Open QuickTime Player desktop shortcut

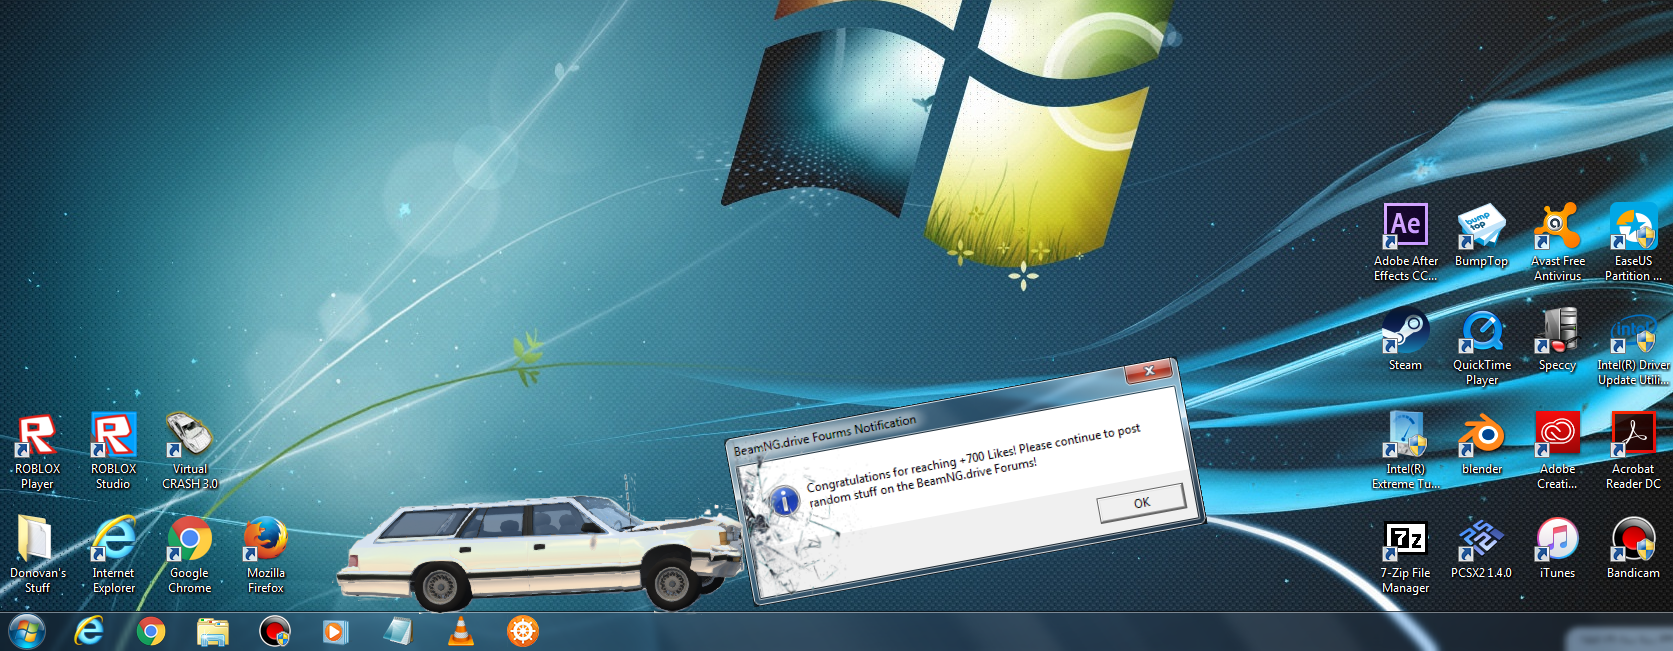coord(1481,347)
